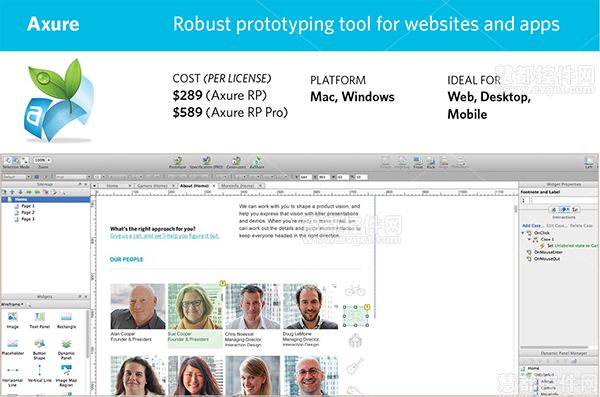Collapse the Home sitemap node
This screenshot has width=600, height=397.
click(4, 199)
